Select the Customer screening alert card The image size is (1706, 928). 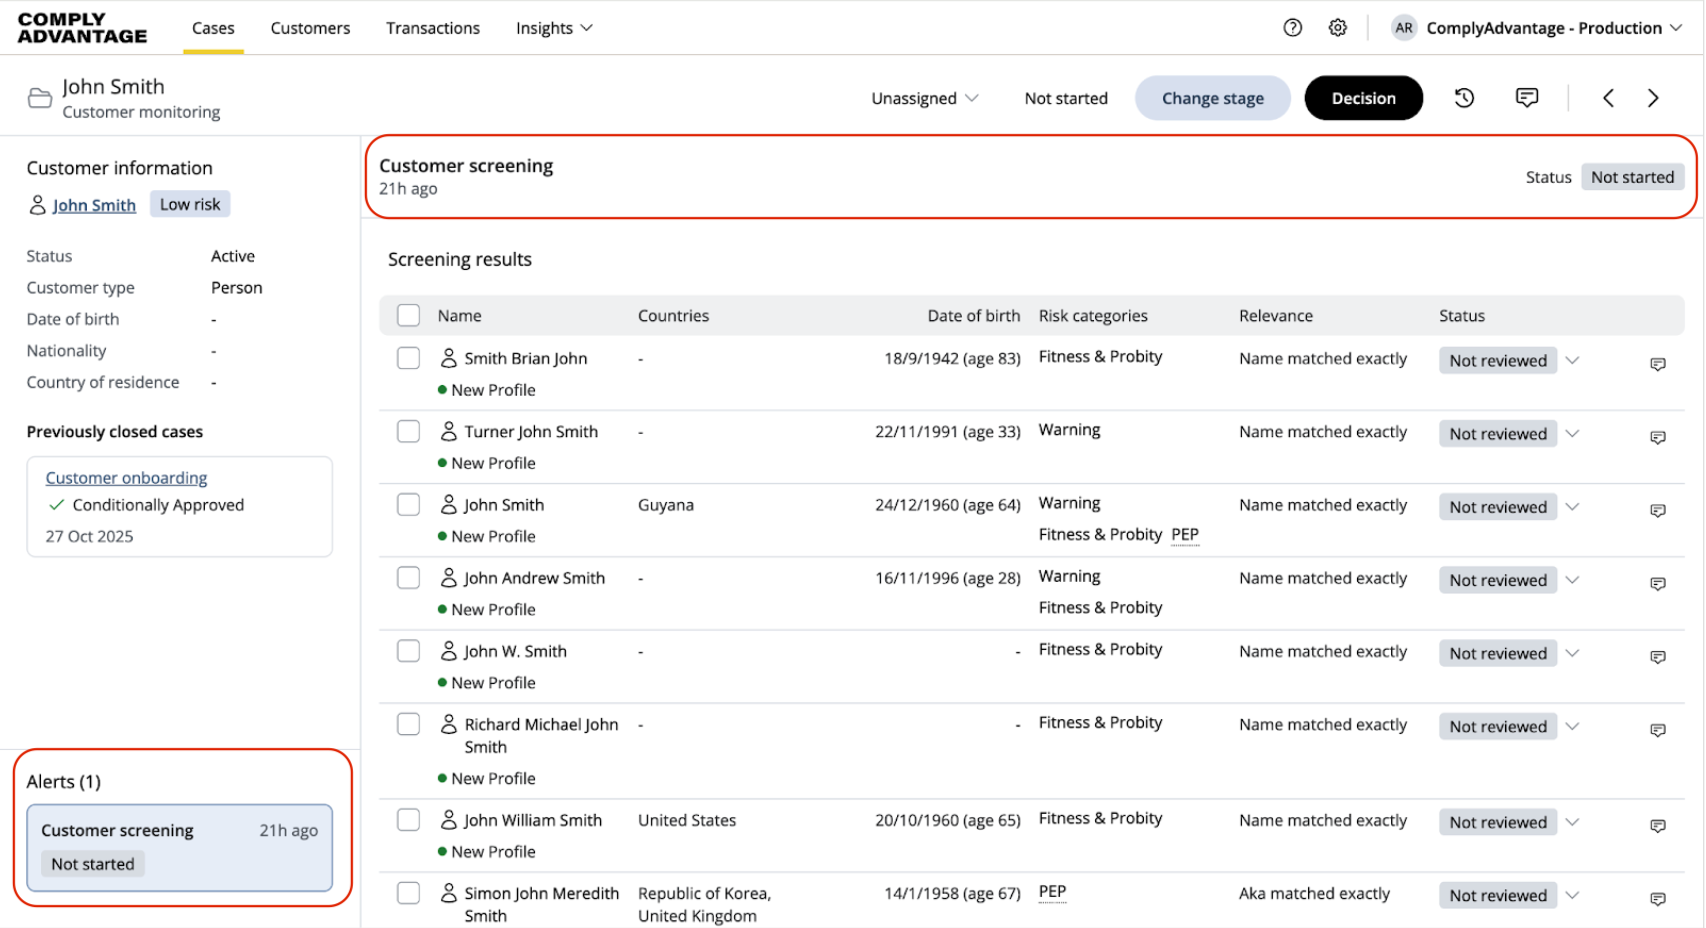(x=180, y=847)
